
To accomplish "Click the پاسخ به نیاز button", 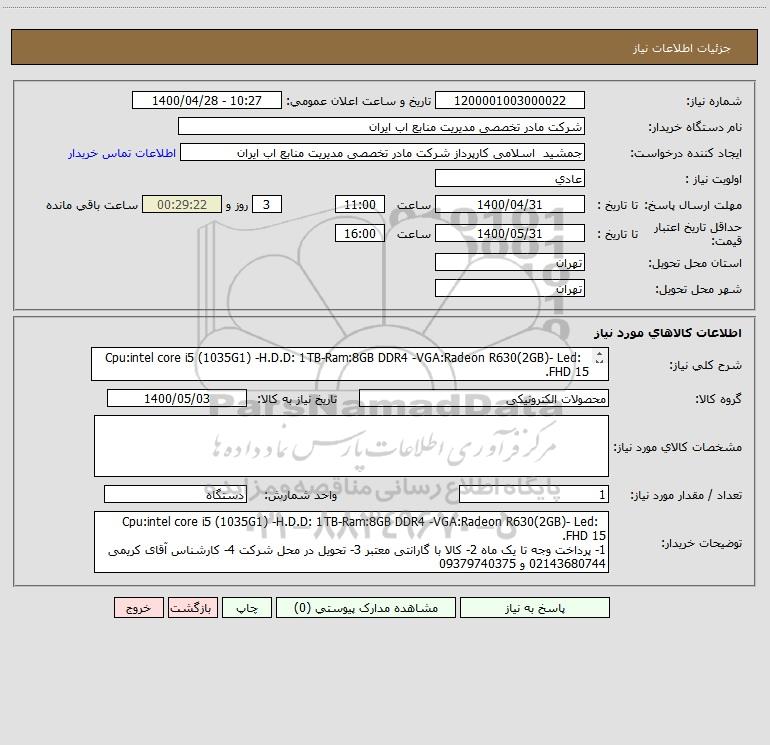I will tap(535, 607).
